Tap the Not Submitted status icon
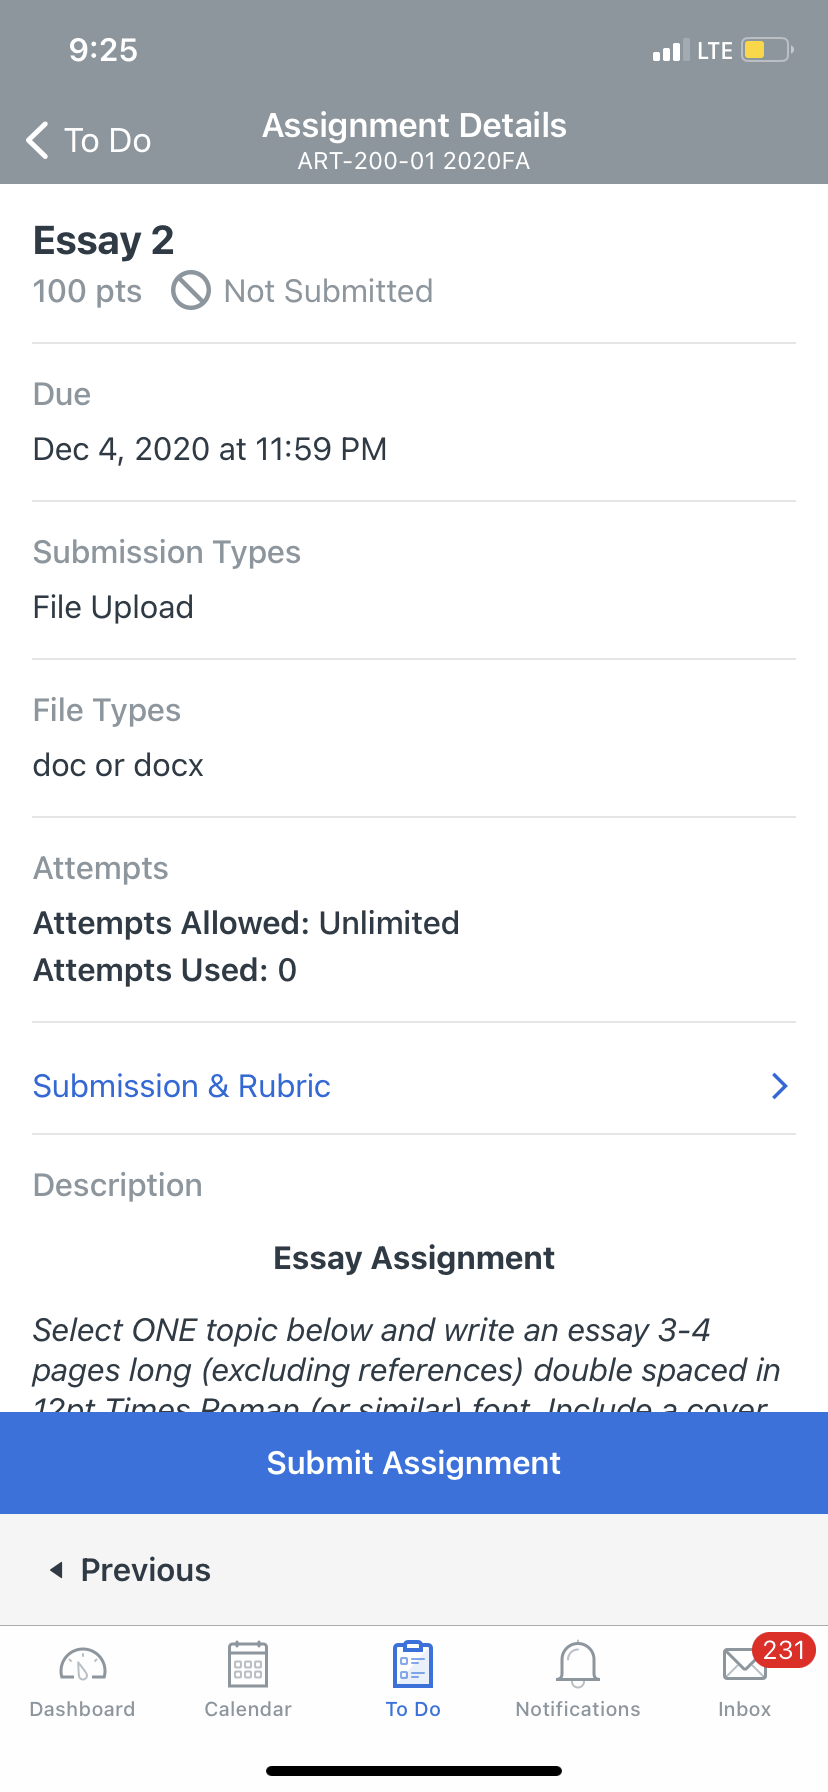Viewport: 828px width, 1792px height. tap(191, 291)
